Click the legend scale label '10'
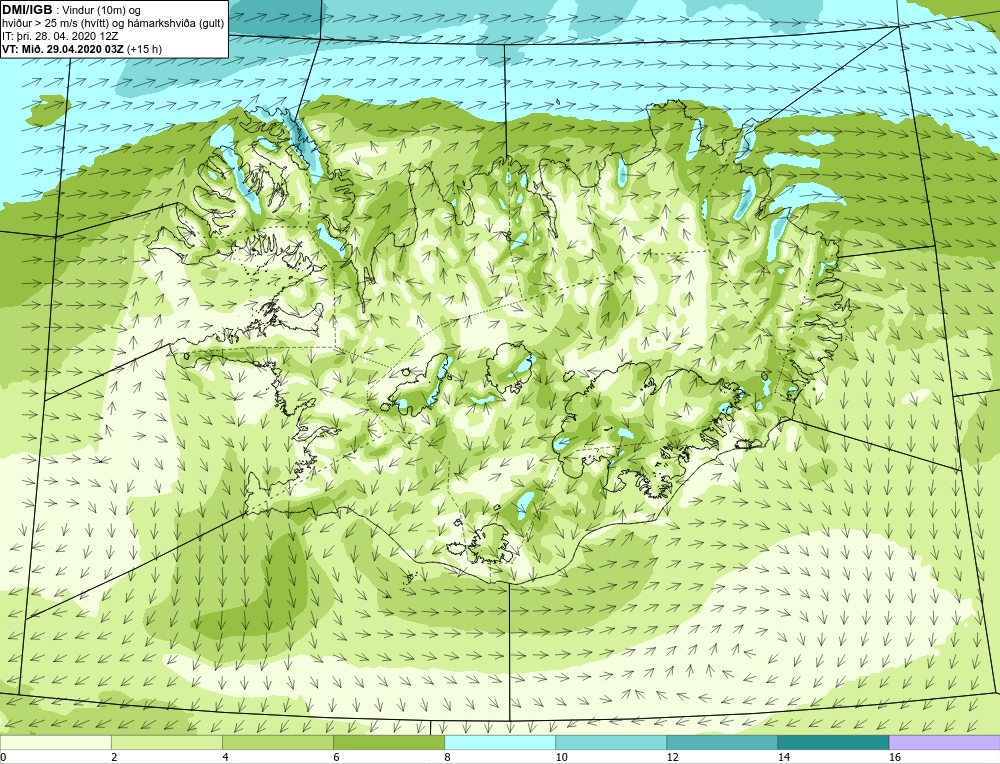Screen dimensions: 1000x764 coord(561,757)
